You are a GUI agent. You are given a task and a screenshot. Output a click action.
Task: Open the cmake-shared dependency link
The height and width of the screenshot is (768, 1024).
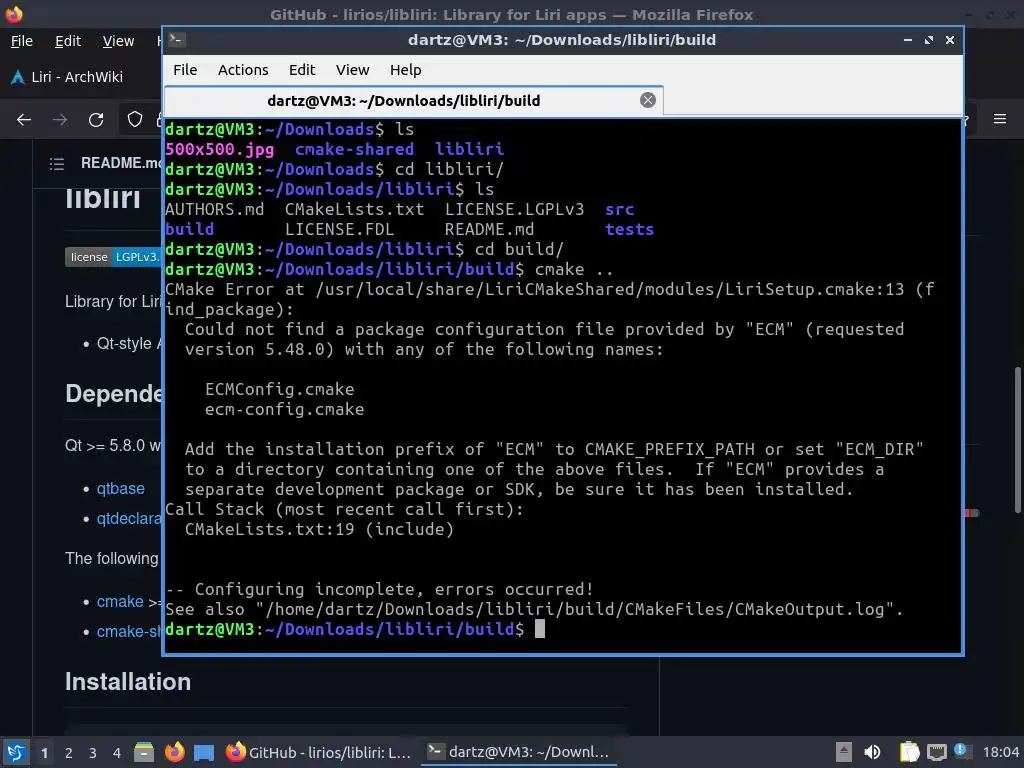click(129, 632)
